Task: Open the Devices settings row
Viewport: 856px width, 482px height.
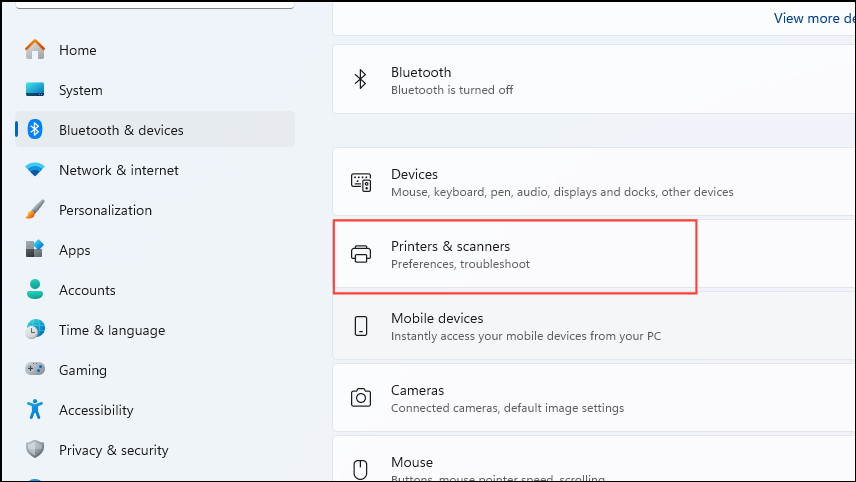Action: coord(594,182)
